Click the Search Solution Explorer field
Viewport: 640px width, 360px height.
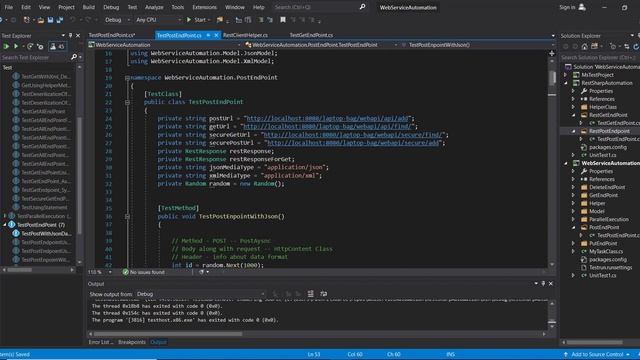tap(599, 58)
